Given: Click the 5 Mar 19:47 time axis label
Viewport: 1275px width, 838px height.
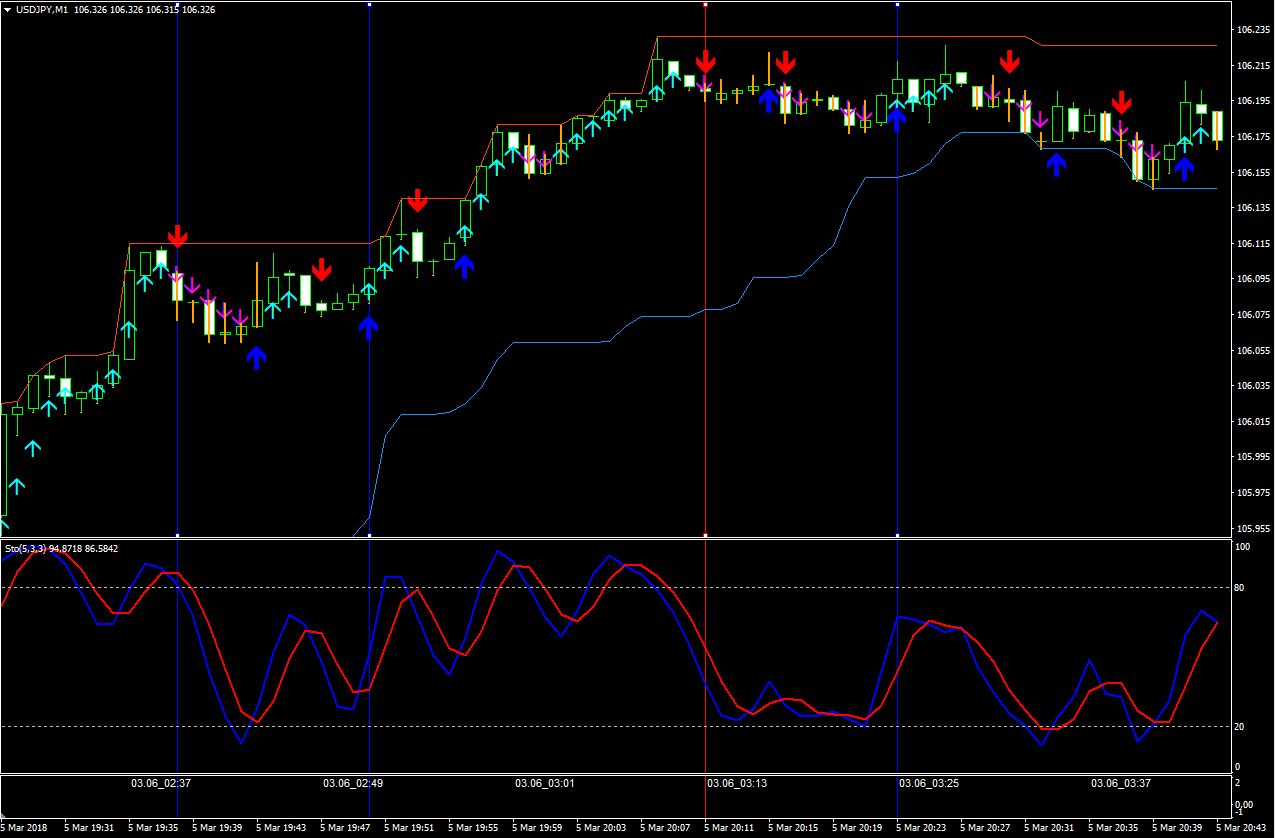Looking at the screenshot, I should (345, 828).
